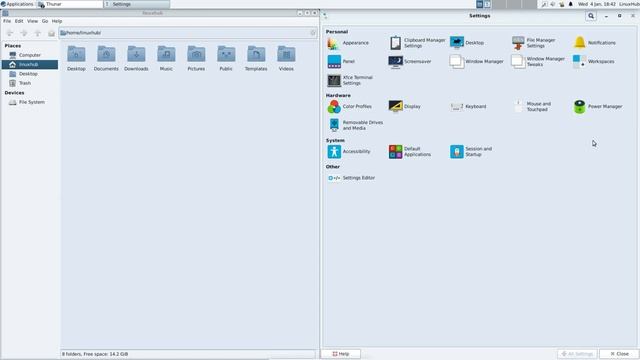Click the notification bell in system tray

pyautogui.click(x=571, y=4)
